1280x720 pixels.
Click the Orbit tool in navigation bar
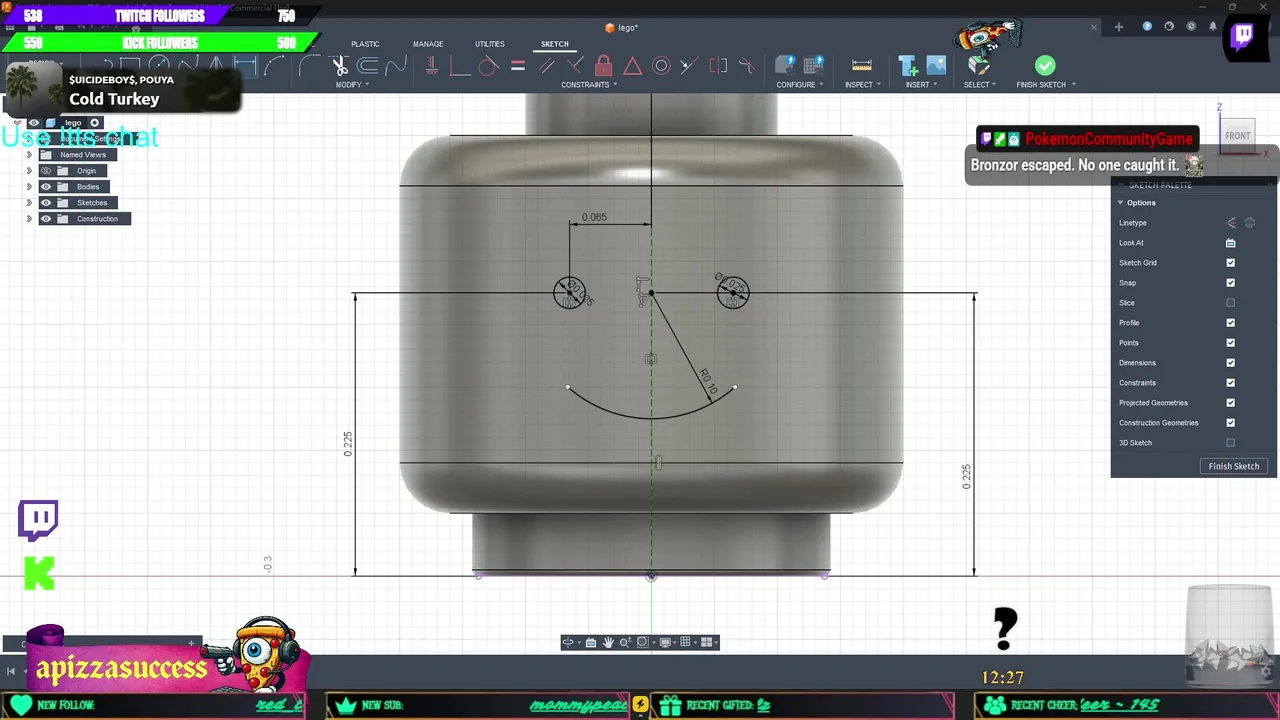(568, 642)
